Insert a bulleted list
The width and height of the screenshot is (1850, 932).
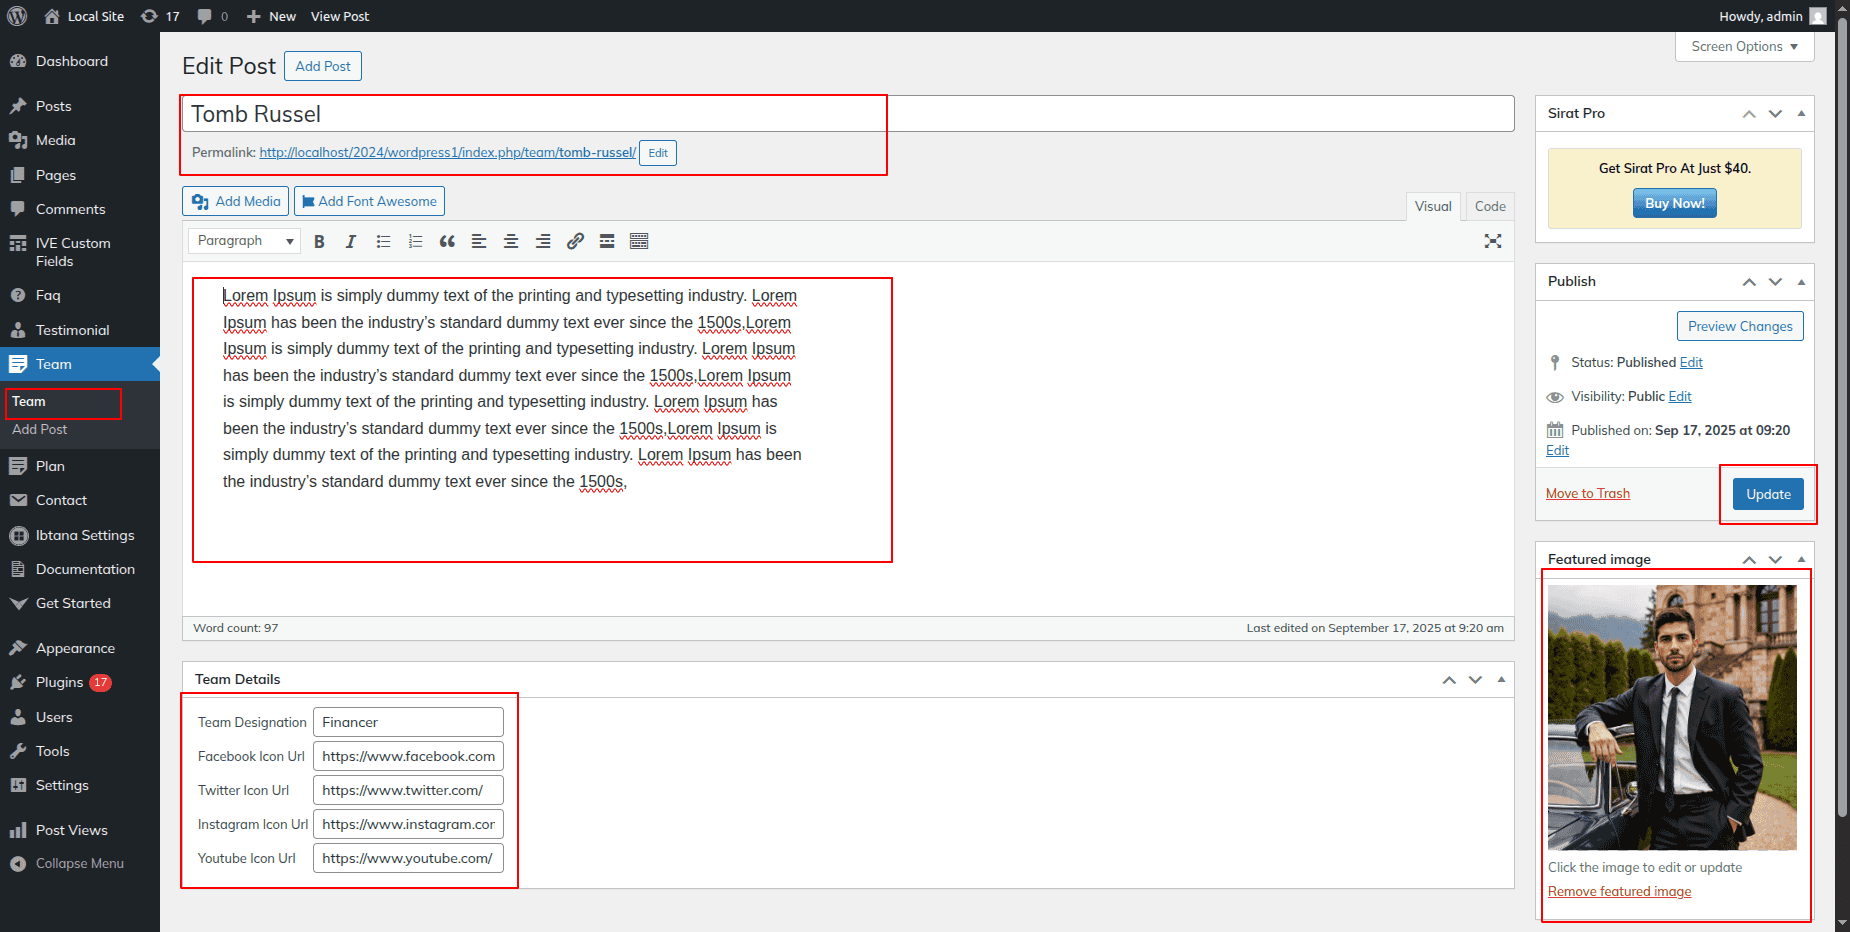tap(383, 241)
